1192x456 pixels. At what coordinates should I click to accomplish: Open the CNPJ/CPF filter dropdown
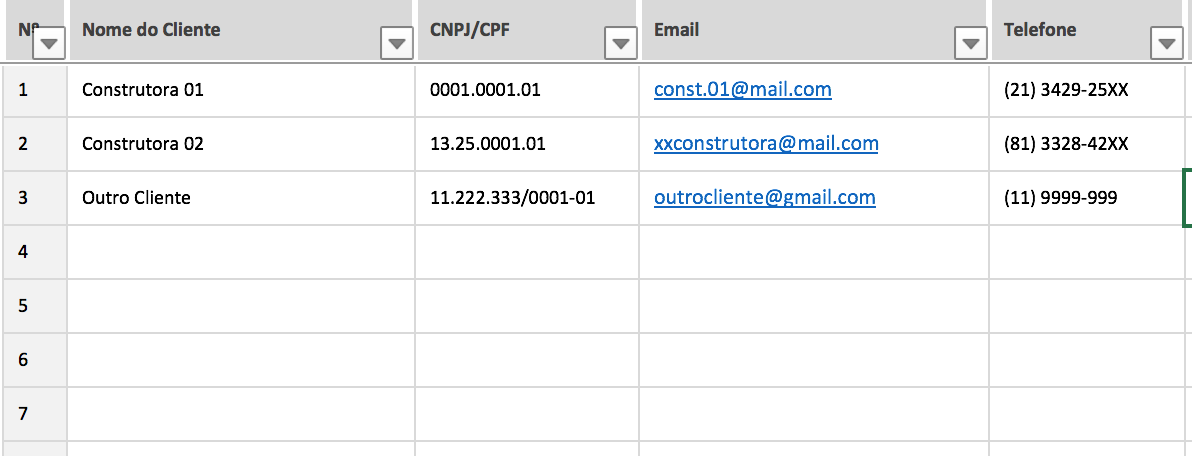pyautogui.click(x=622, y=44)
